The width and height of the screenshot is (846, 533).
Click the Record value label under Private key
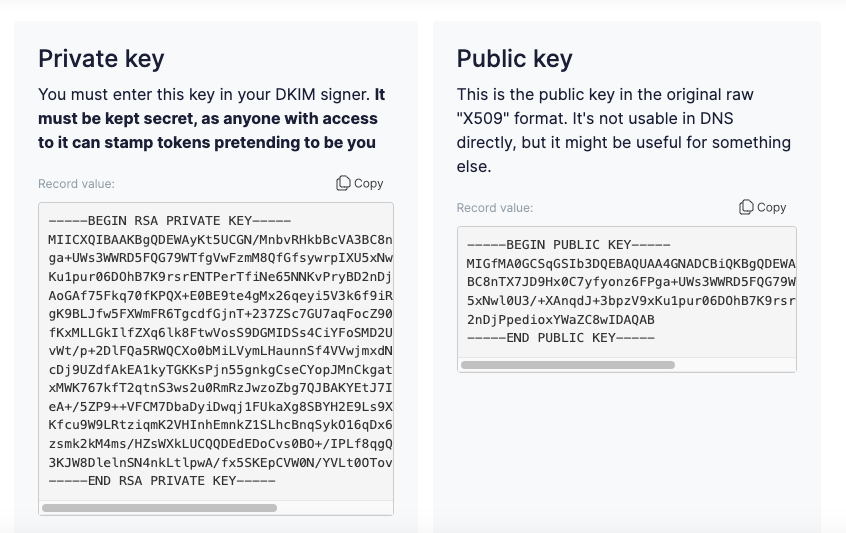76,184
